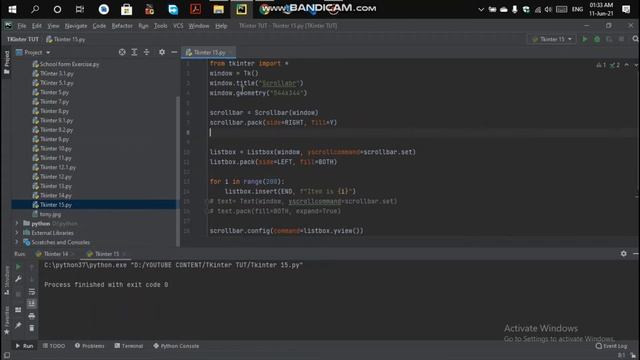The height and width of the screenshot is (360, 640).
Task: Pin the current Run tab
Action: click(18, 325)
